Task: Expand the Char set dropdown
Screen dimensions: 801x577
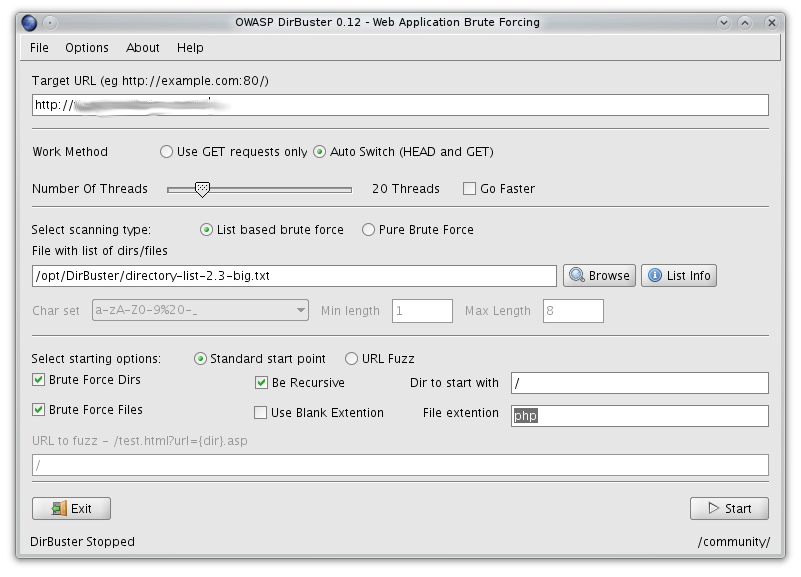Action: click(x=301, y=311)
